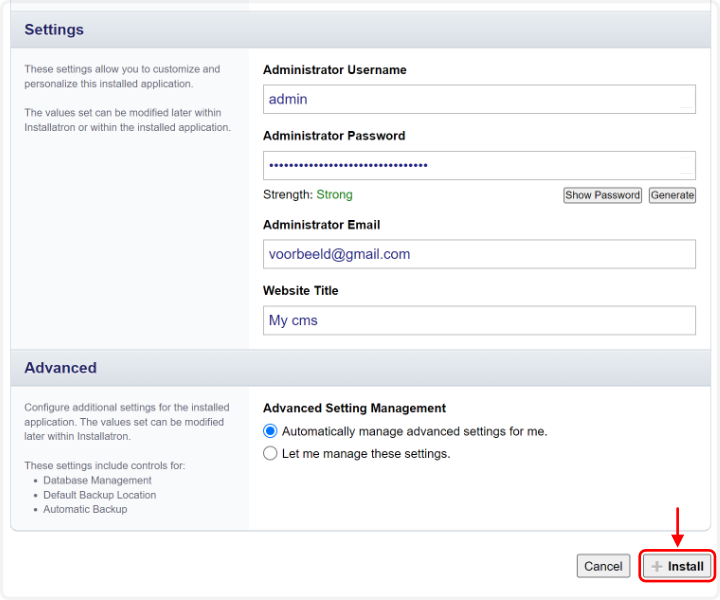Click the Database Management bullet item

97,481
